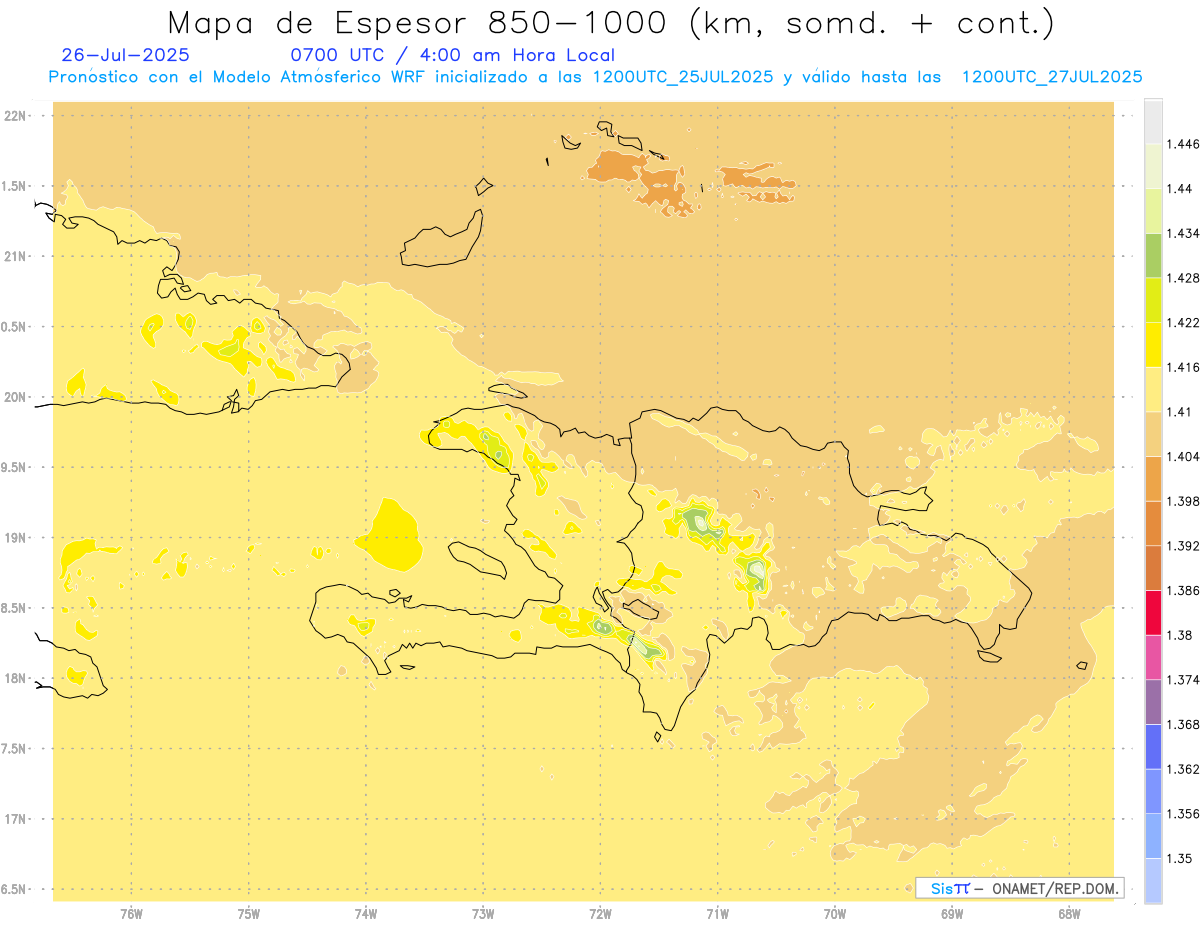Click the legend value '1.35'
1200x927 pixels.
1180,859
